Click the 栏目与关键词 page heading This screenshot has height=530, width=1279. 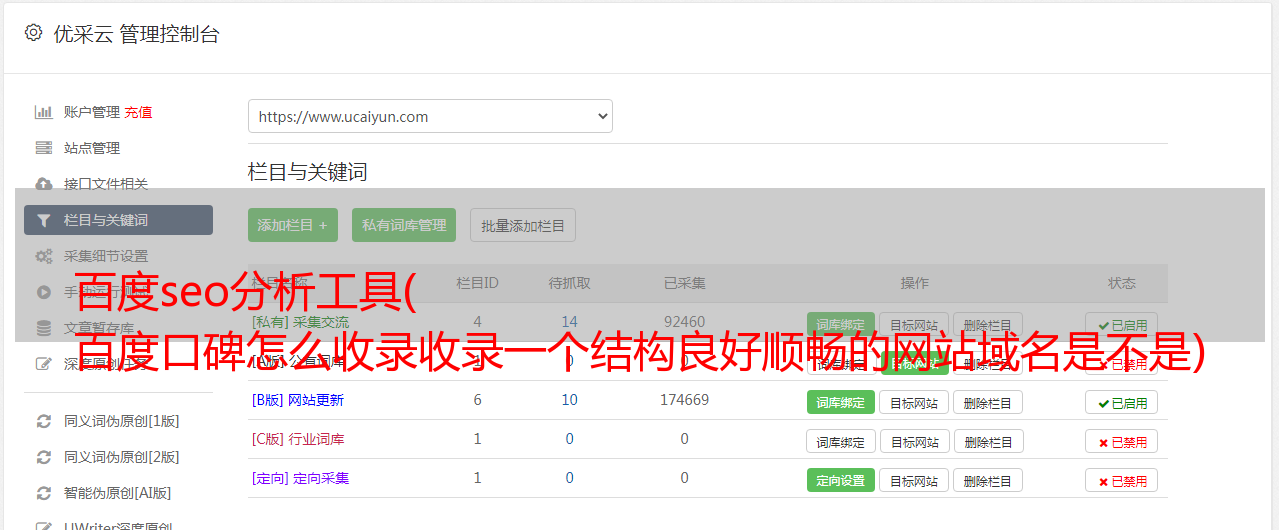(x=308, y=172)
